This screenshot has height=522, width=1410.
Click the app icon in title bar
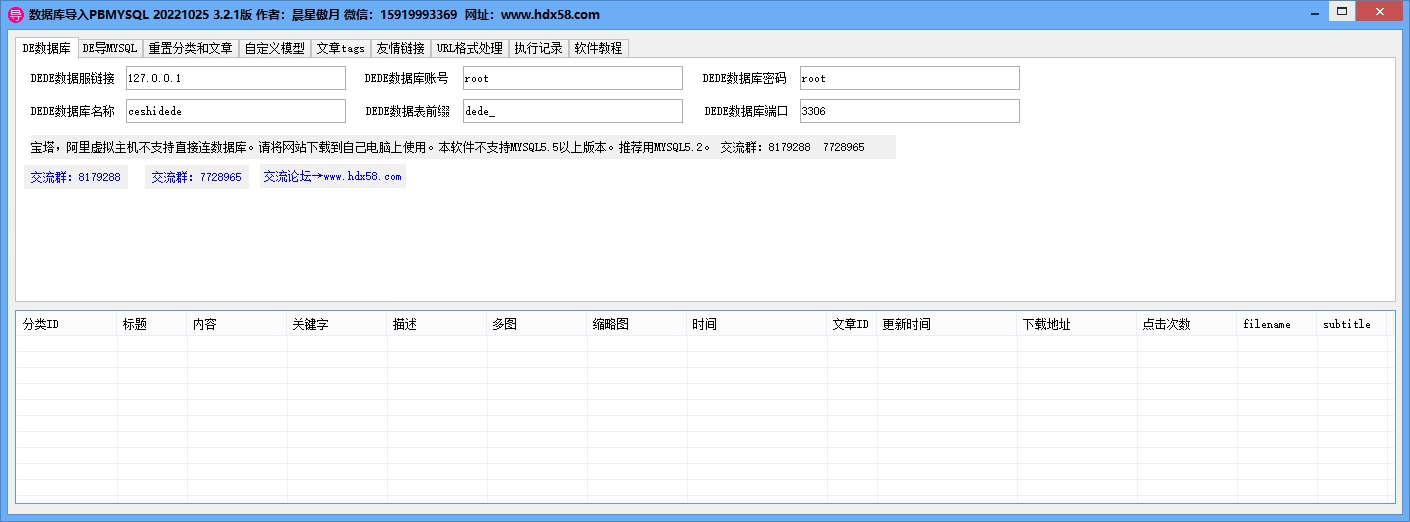14,14
